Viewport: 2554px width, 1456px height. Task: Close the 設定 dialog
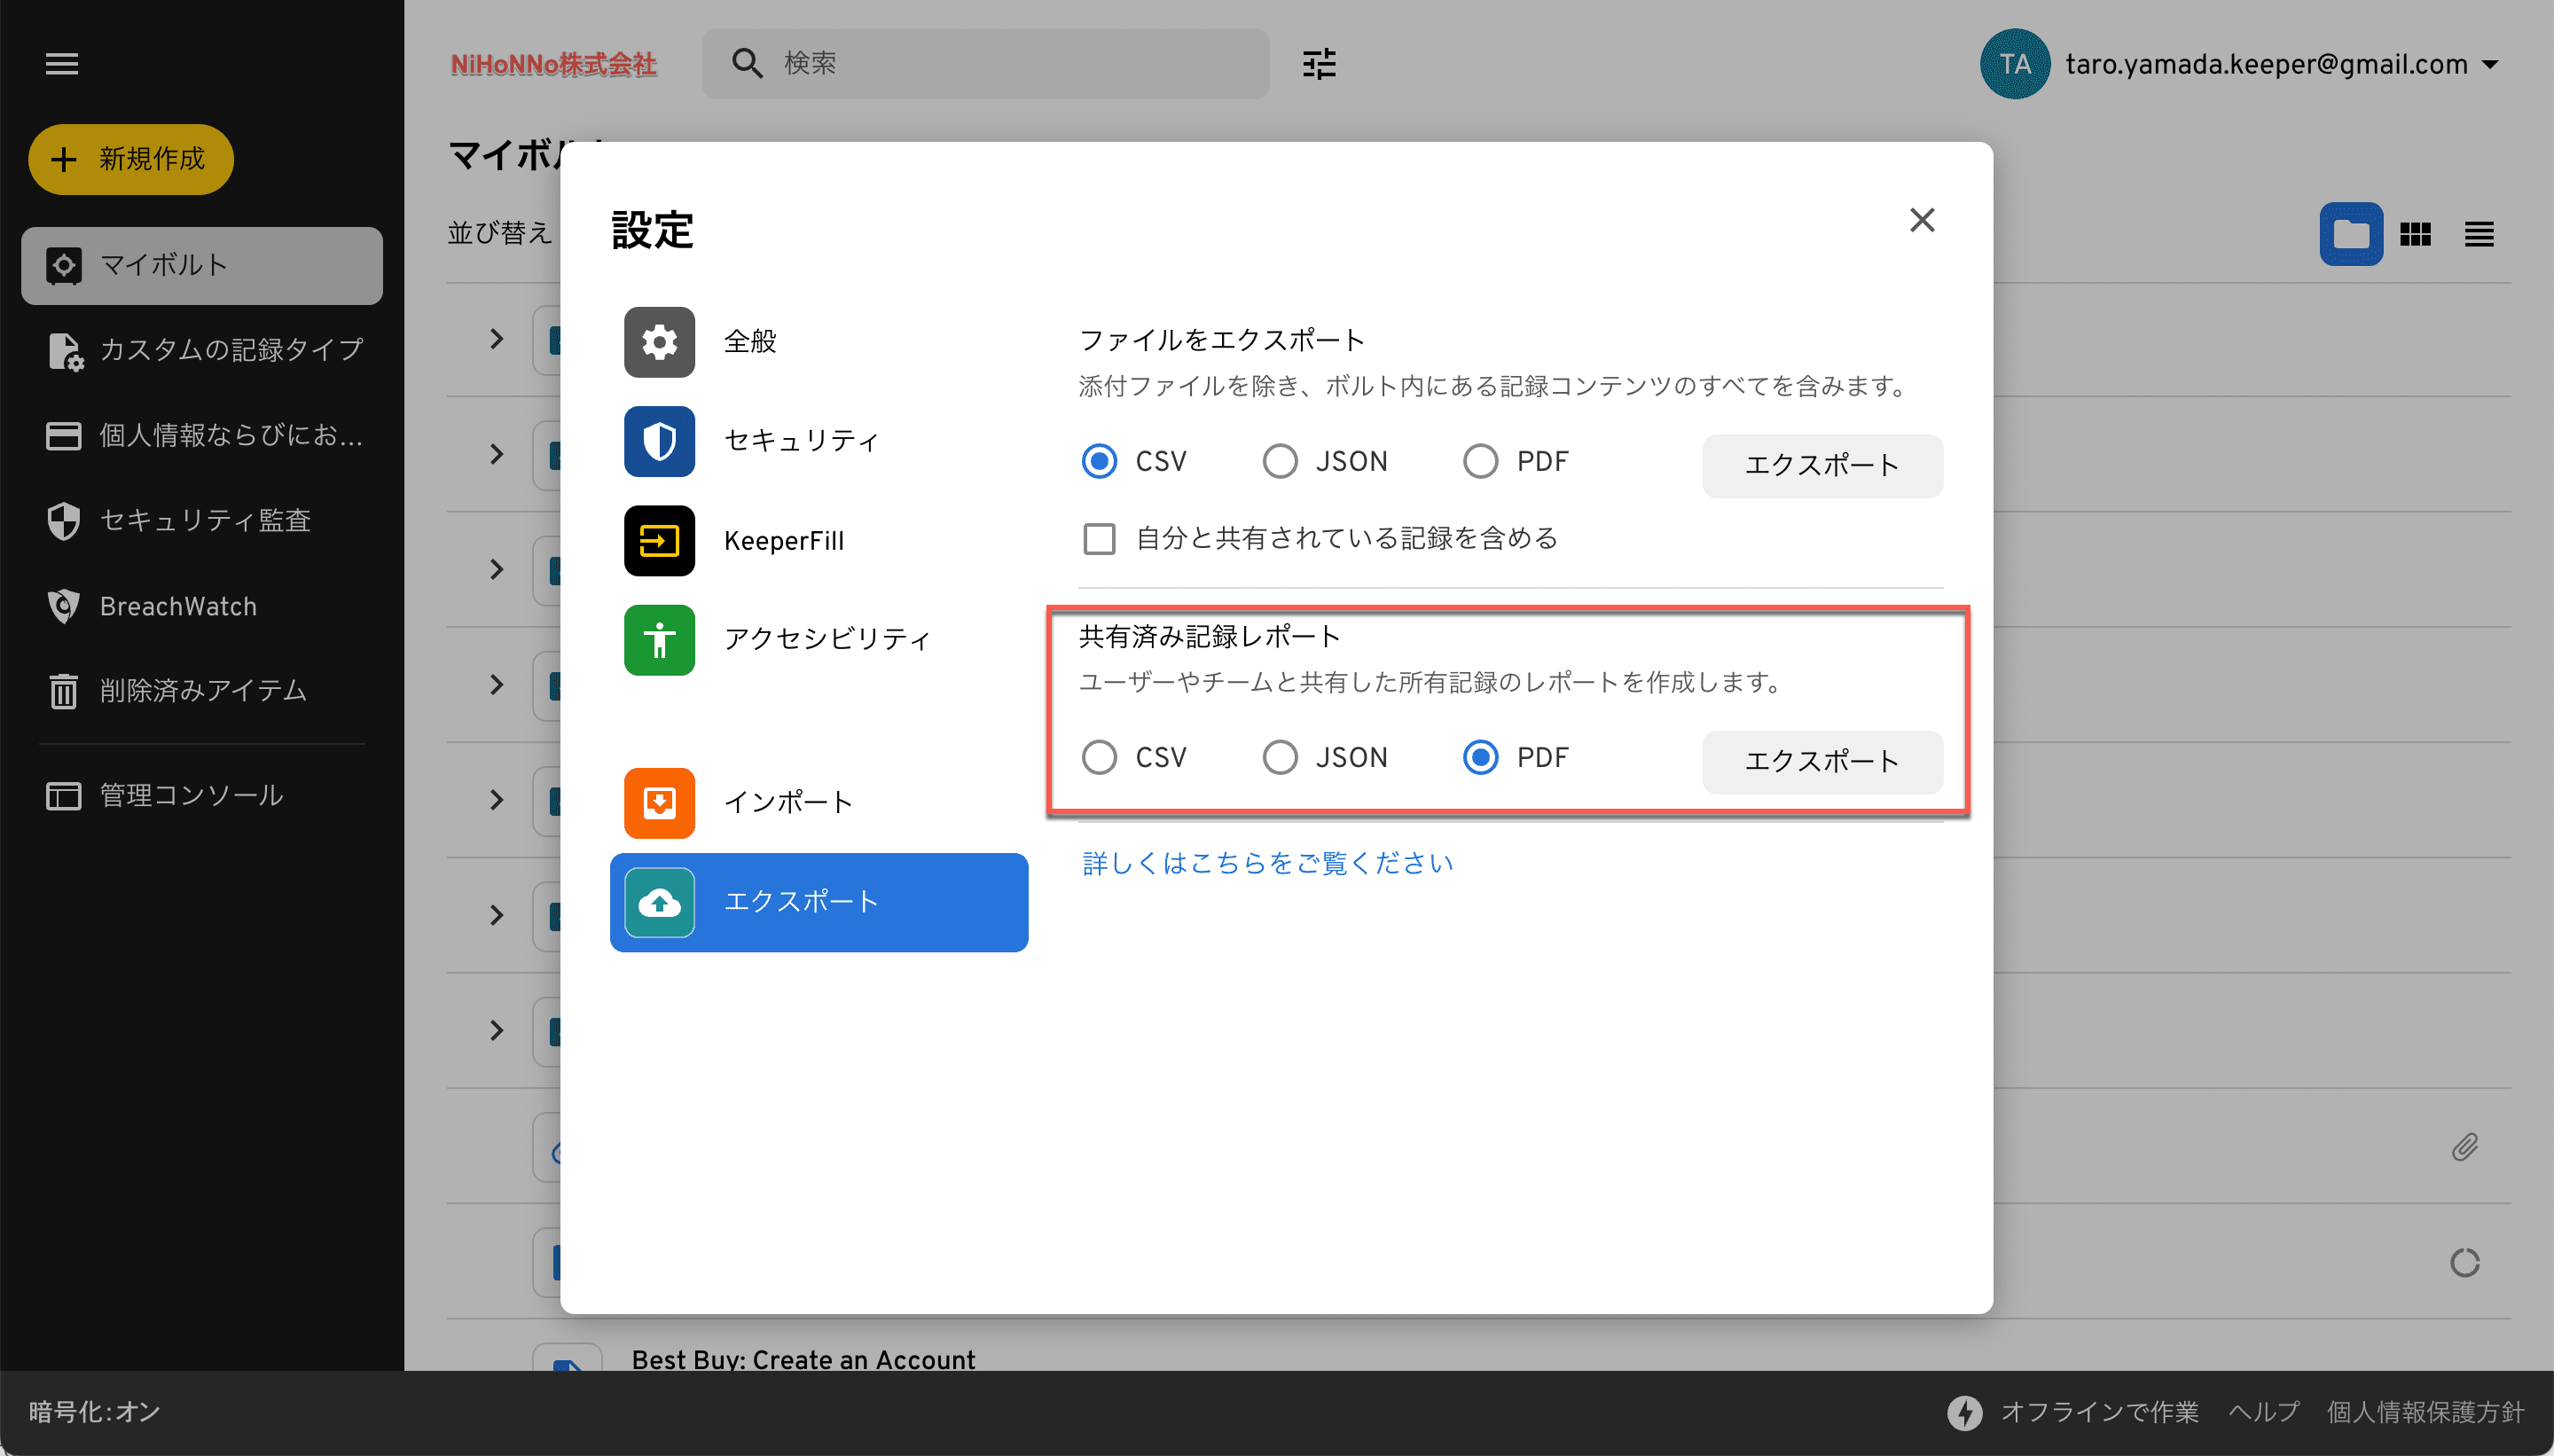coord(1921,220)
